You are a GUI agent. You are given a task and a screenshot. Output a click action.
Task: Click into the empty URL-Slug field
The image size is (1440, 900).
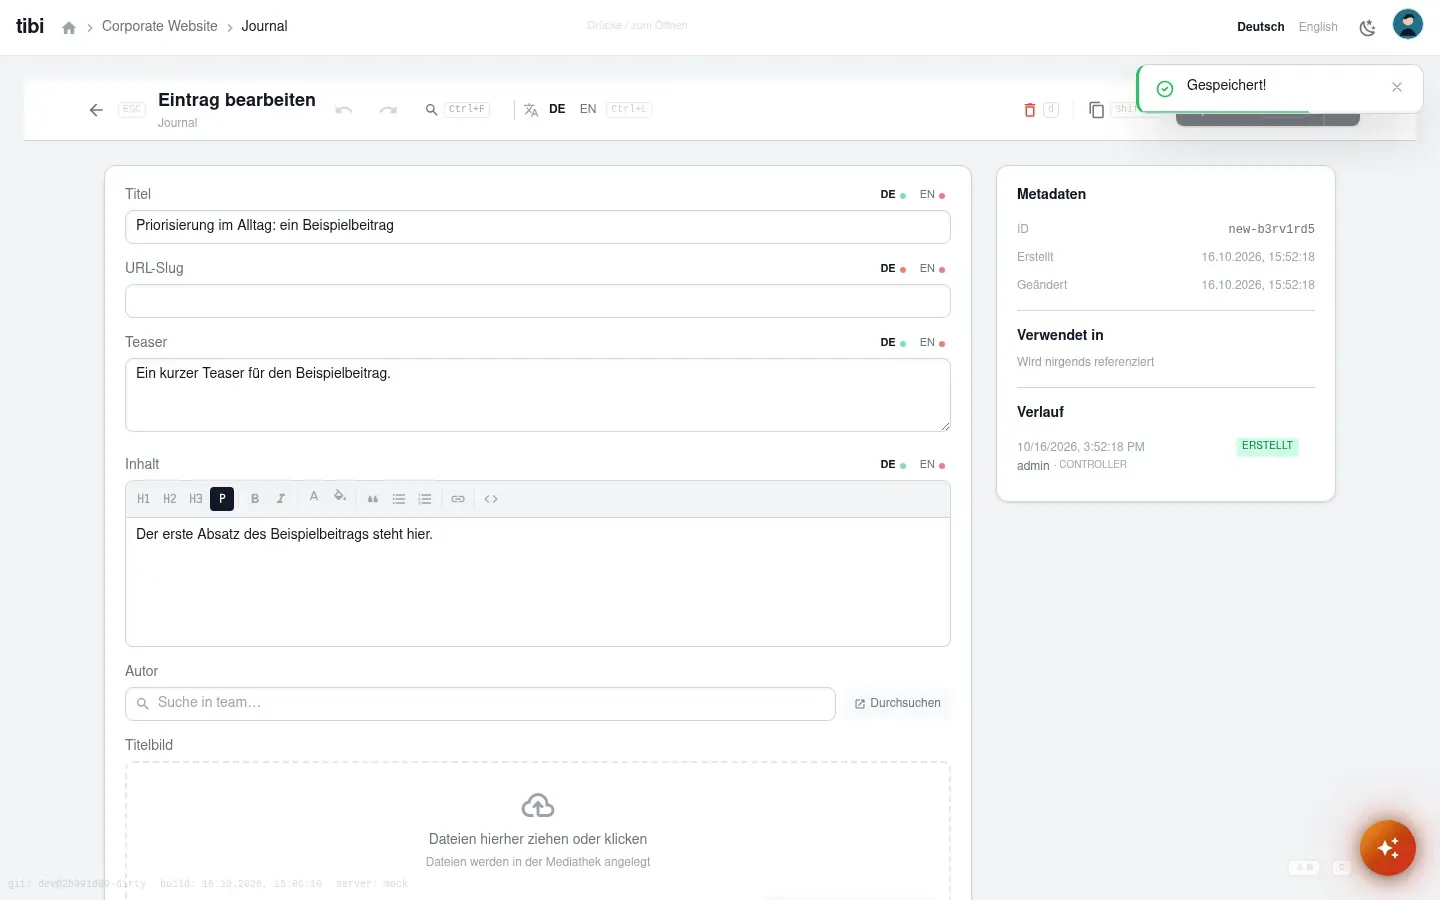[x=538, y=301]
